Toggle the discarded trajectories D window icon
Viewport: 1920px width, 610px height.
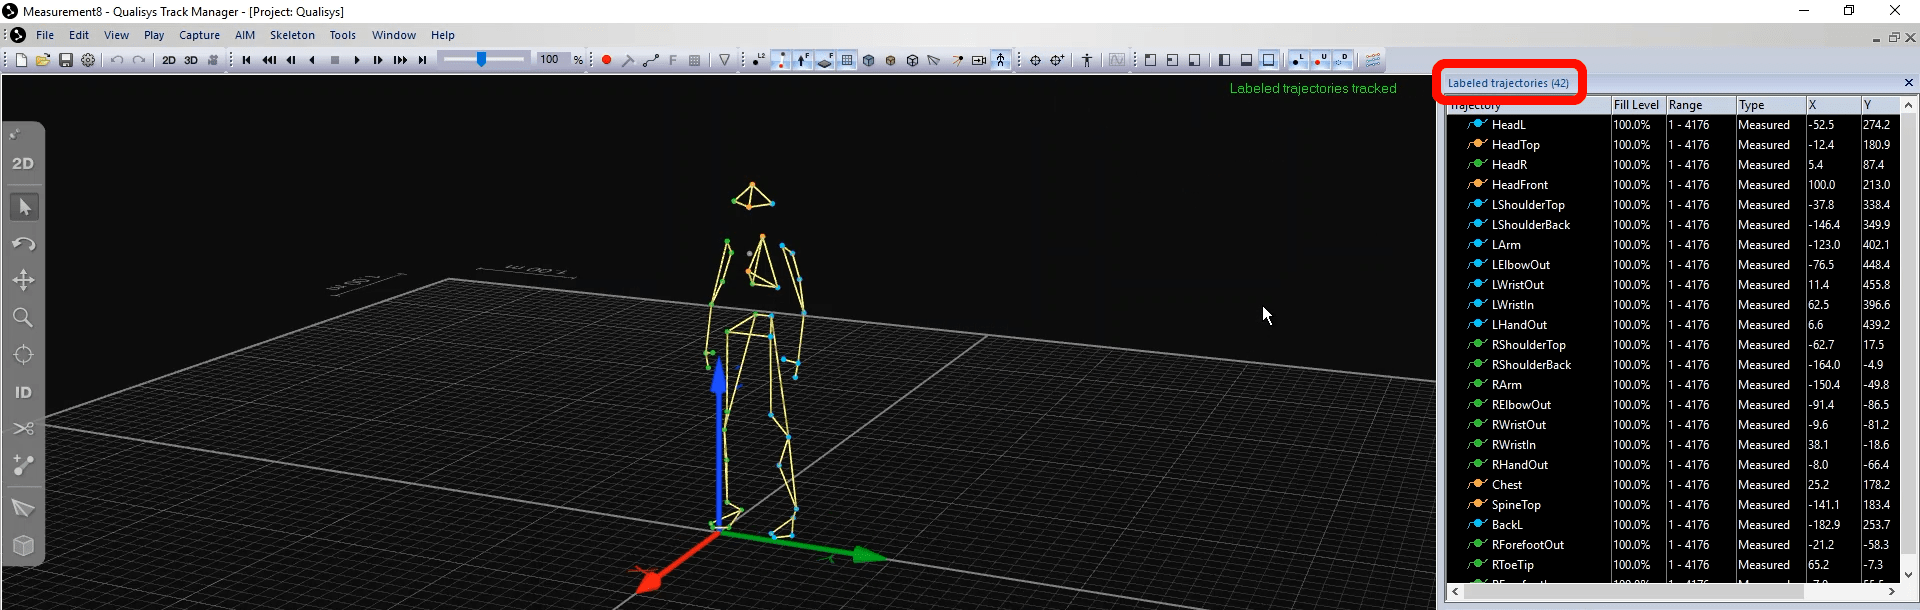coord(1342,60)
